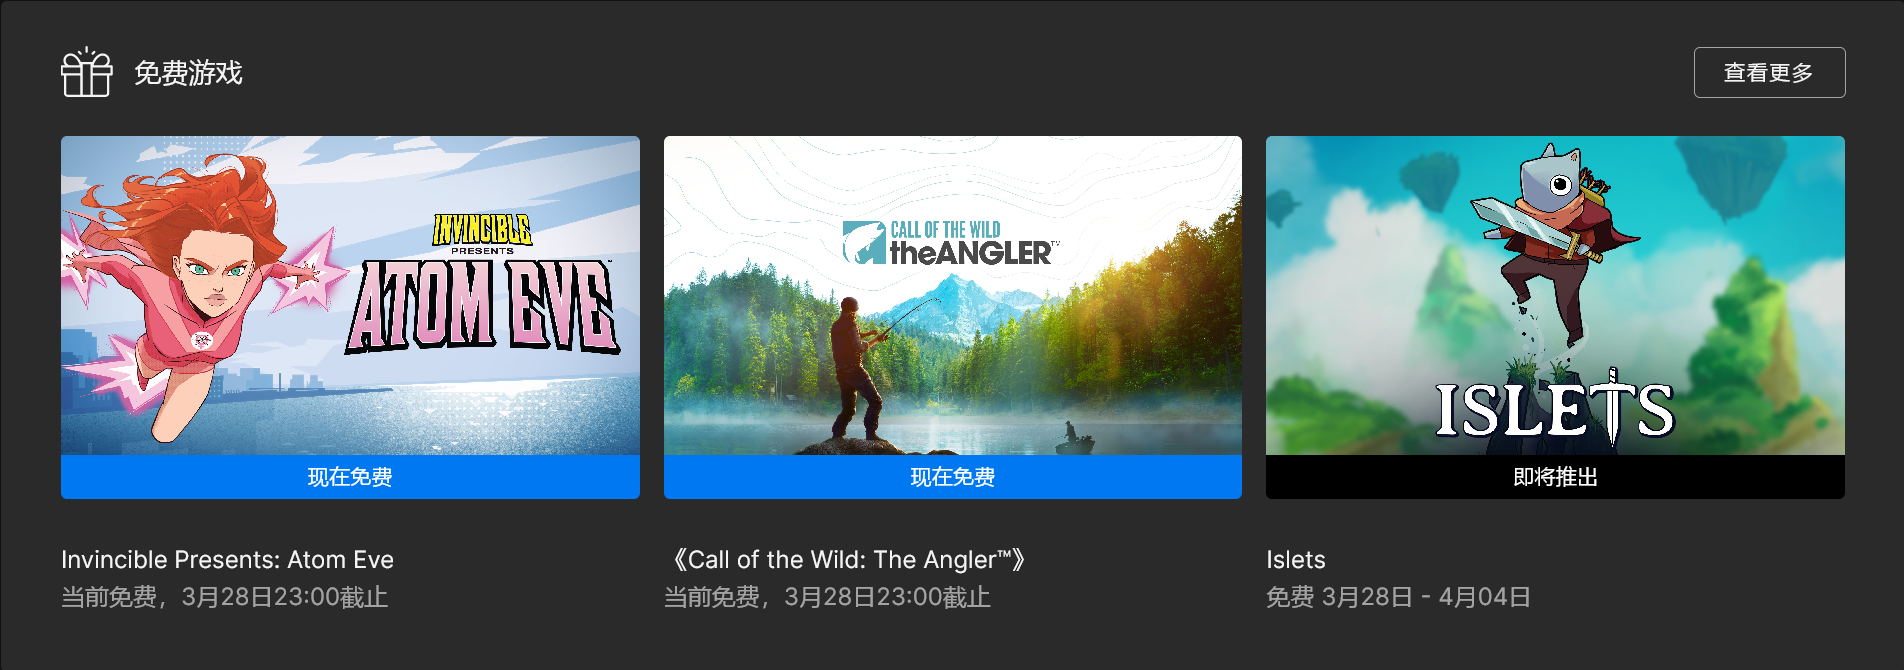
Task: Open the 查看更多 button
Action: pos(1769,72)
